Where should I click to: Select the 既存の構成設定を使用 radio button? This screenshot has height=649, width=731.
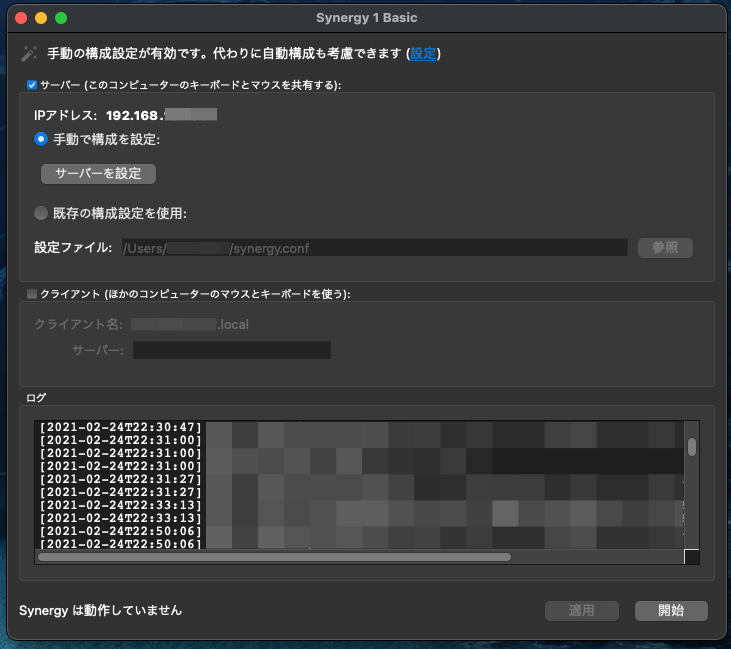pos(41,213)
